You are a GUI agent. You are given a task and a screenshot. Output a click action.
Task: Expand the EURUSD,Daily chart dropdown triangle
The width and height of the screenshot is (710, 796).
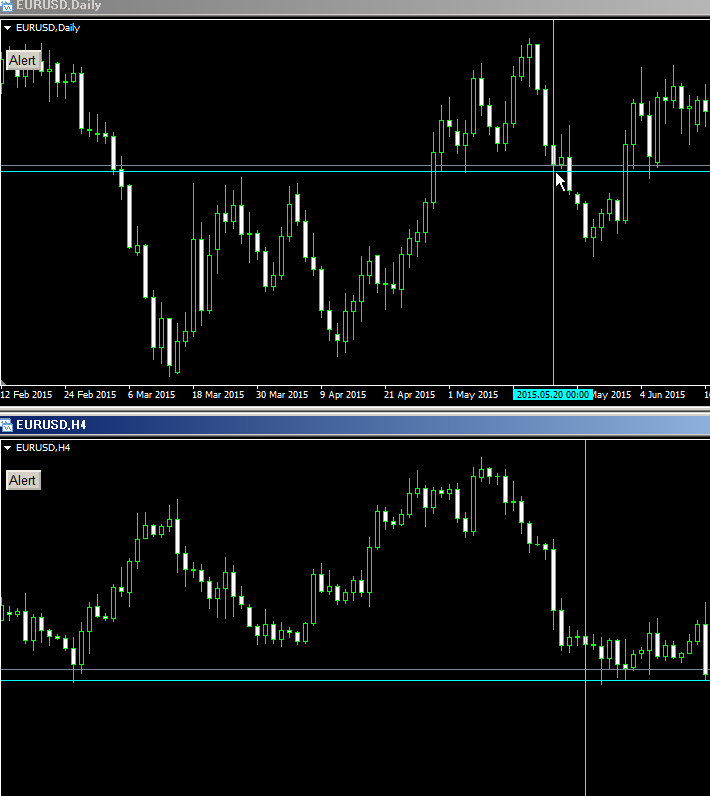click(8, 28)
